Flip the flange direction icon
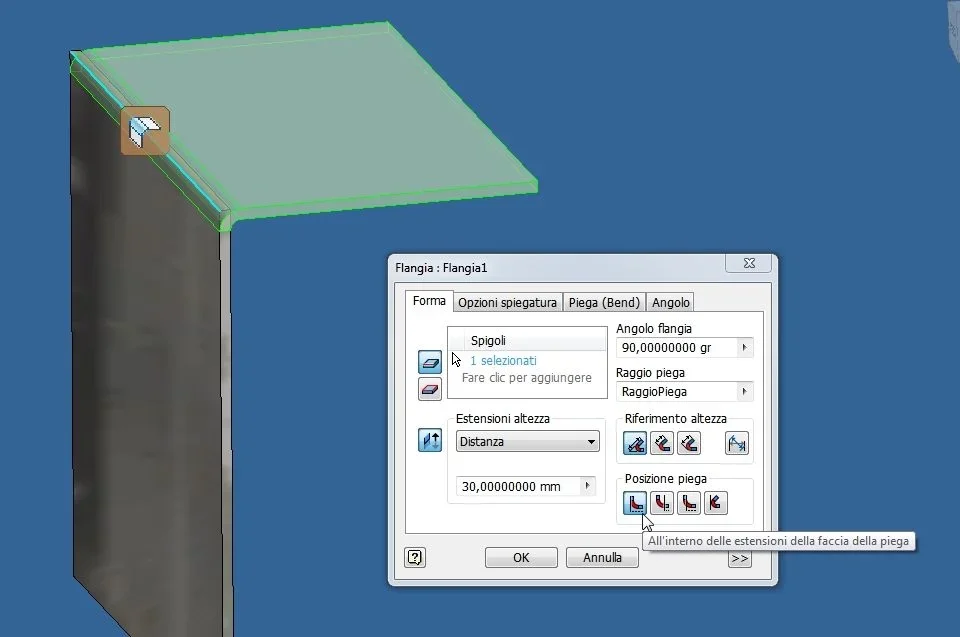 click(x=430, y=440)
